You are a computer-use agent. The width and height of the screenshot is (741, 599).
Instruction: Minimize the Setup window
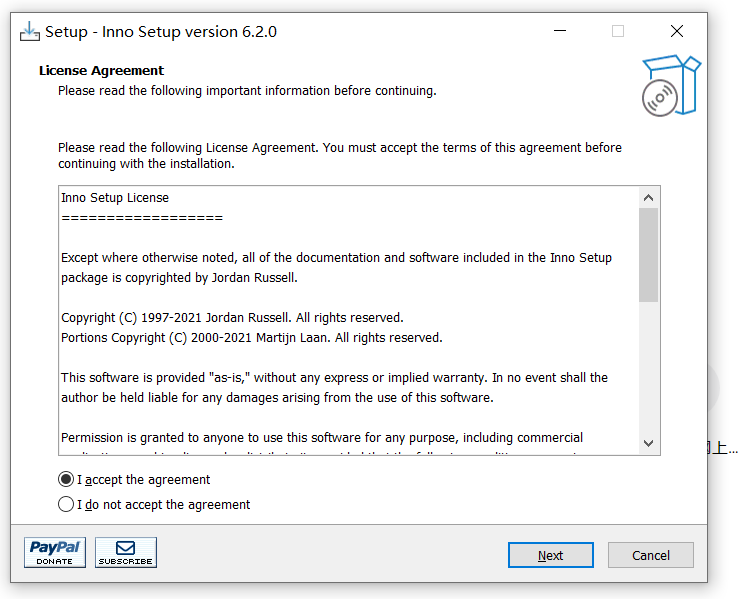560,31
